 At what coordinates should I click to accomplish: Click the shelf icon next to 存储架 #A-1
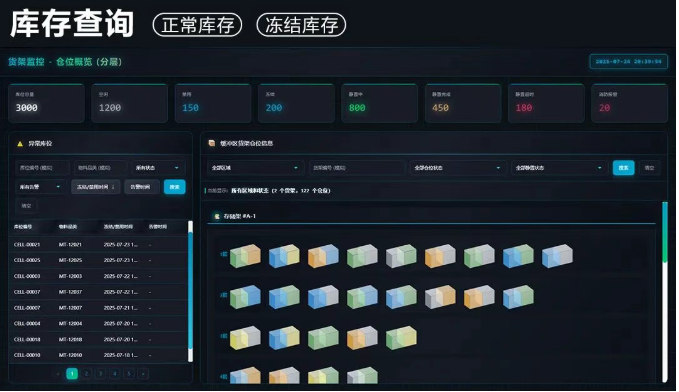tap(217, 216)
